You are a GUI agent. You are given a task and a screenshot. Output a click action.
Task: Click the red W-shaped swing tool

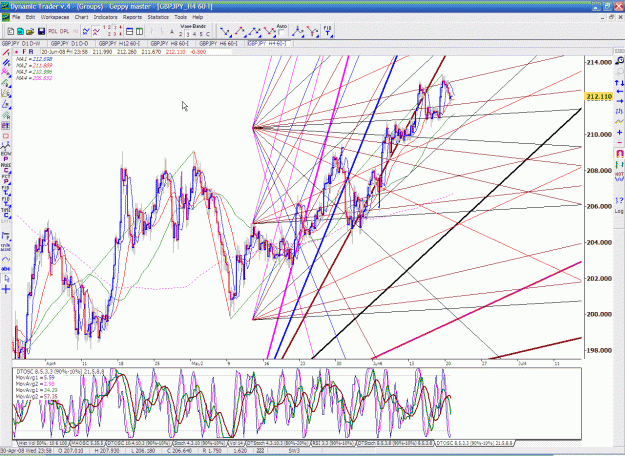(x=269, y=31)
